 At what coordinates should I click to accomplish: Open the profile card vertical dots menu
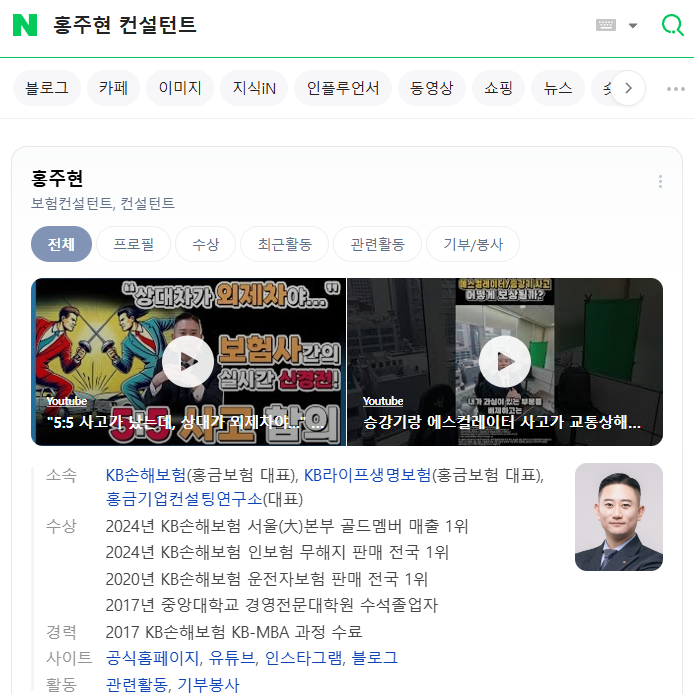(x=660, y=181)
